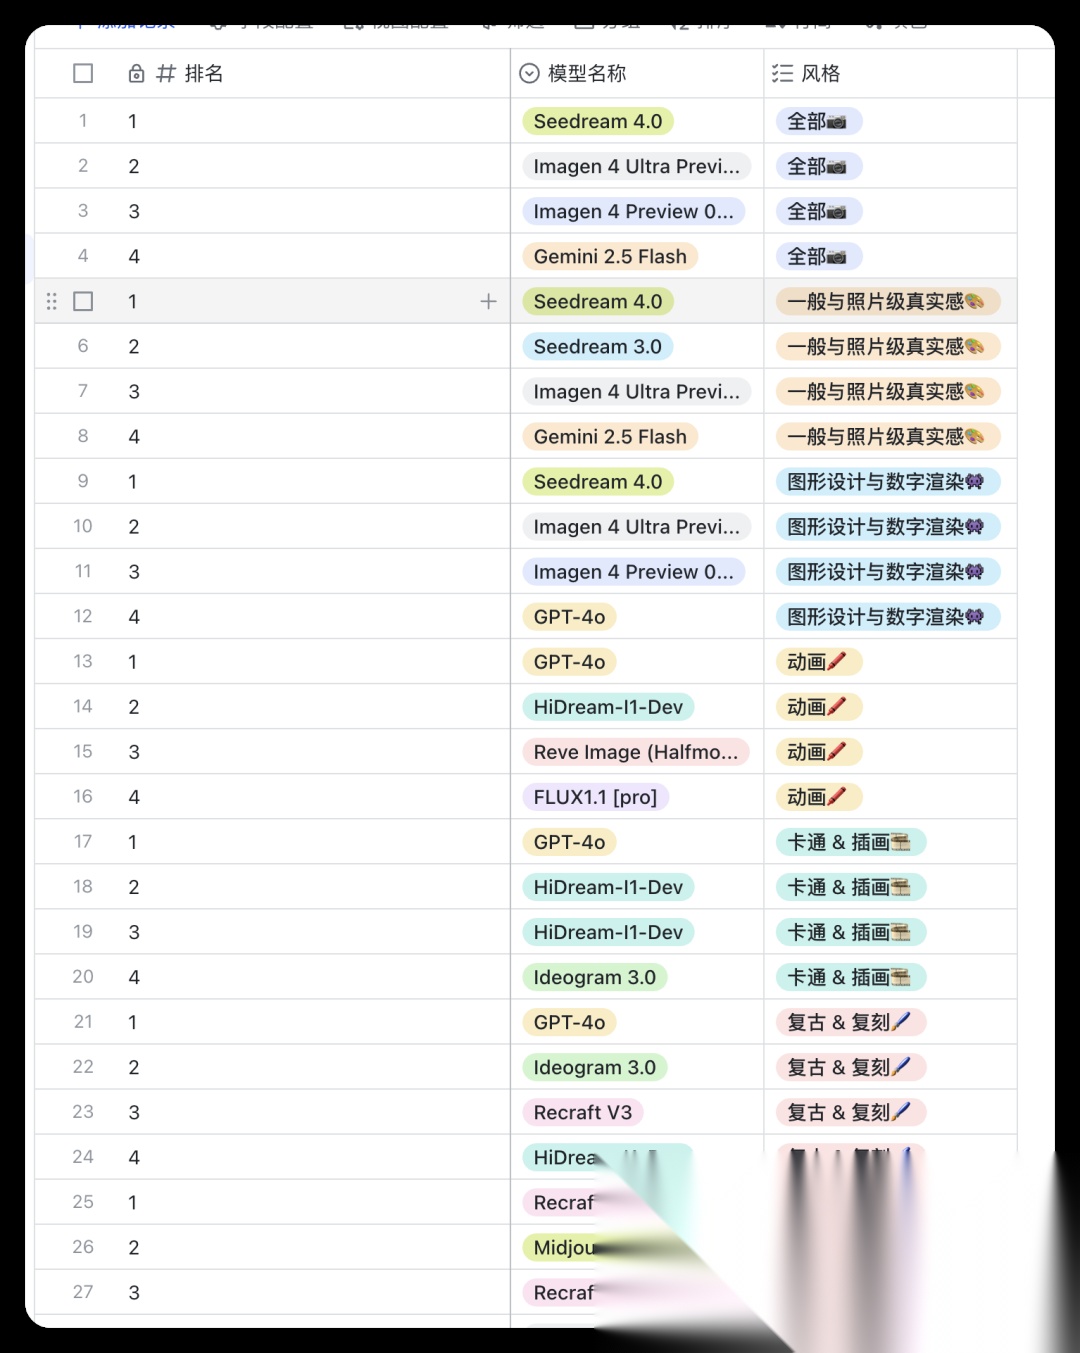Image resolution: width=1080 pixels, height=1353 pixels.
Task: Click 复古 & 复刻 tag in row 22
Action: 850,1066
